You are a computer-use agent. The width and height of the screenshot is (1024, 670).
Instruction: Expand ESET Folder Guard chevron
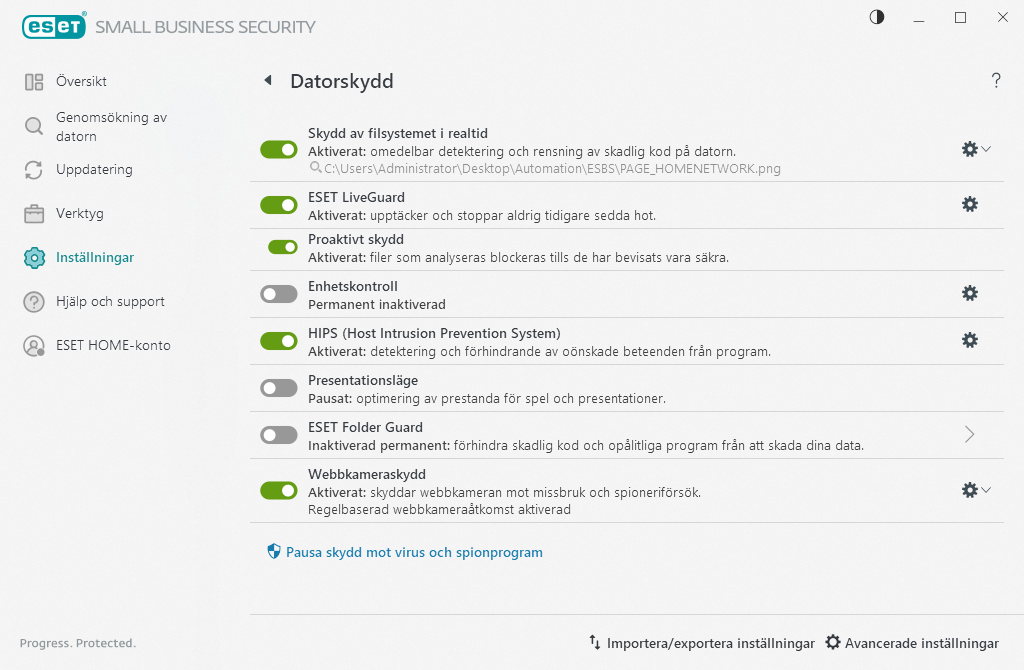[x=969, y=434]
